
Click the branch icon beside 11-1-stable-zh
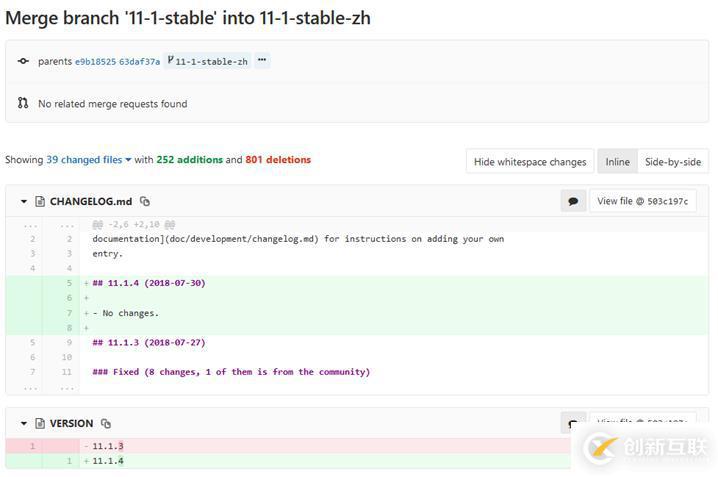[171, 61]
